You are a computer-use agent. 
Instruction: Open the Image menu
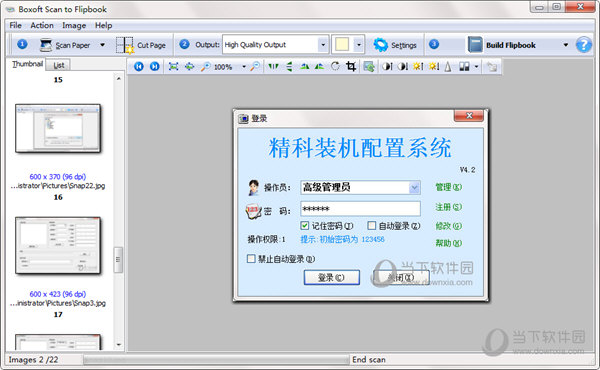tap(74, 25)
